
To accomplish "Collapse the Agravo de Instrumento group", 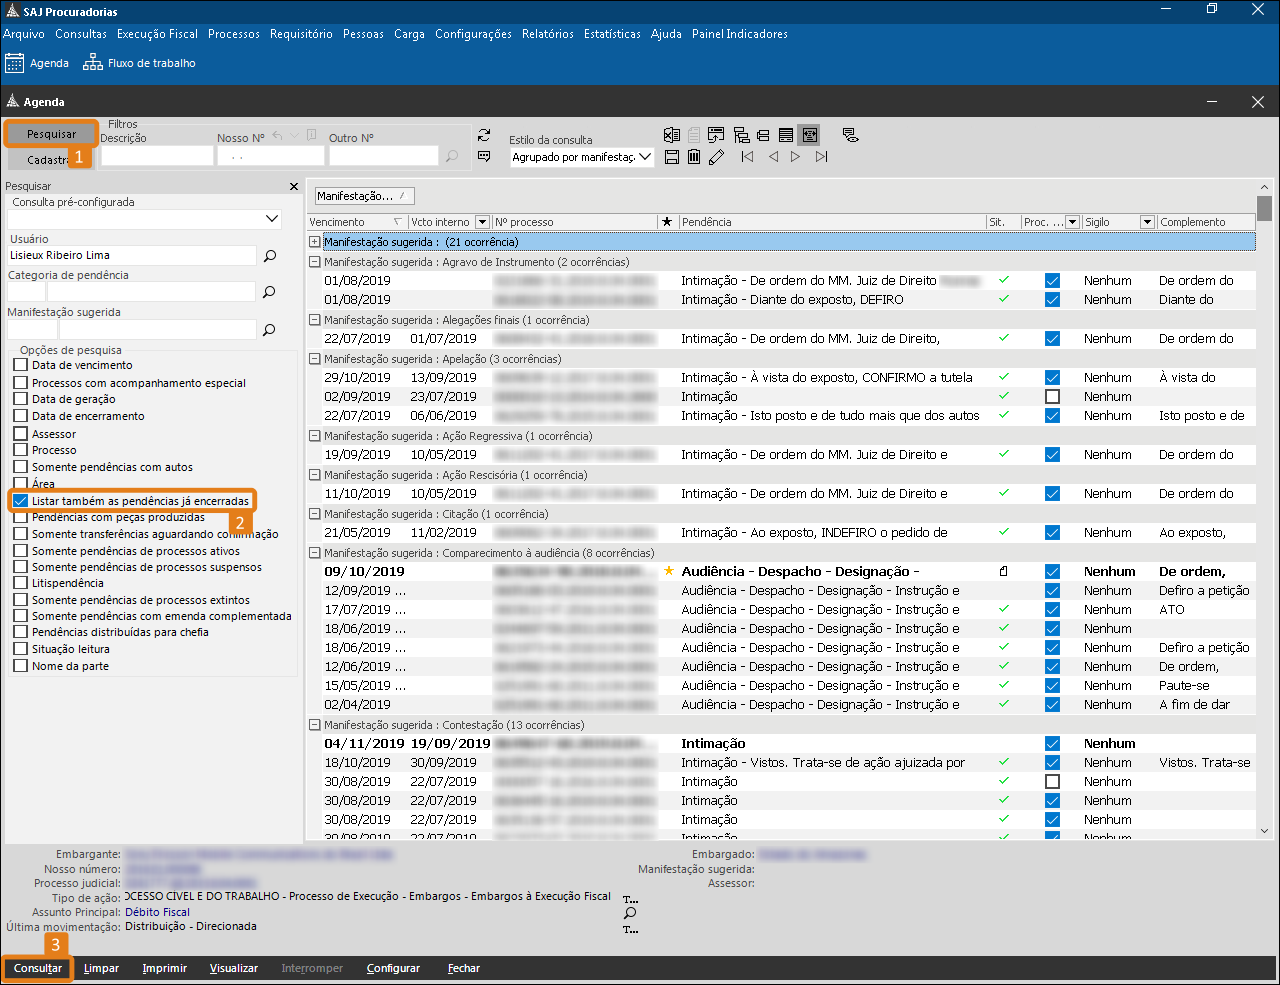I will tap(315, 262).
